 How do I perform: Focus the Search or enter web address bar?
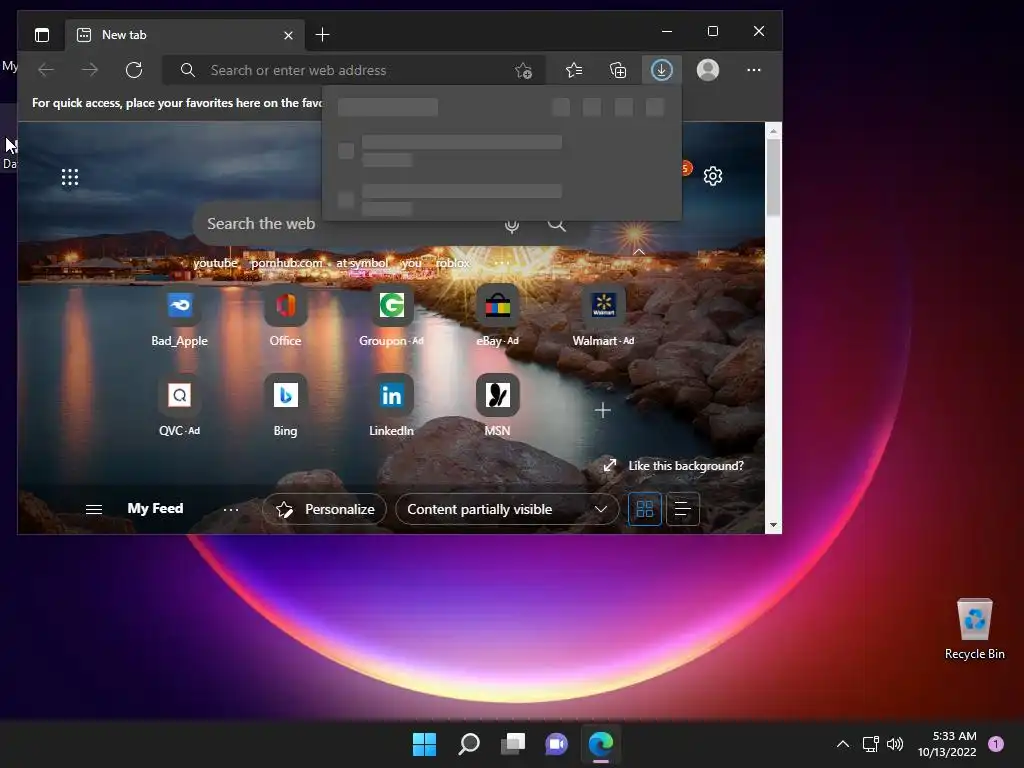coord(351,70)
